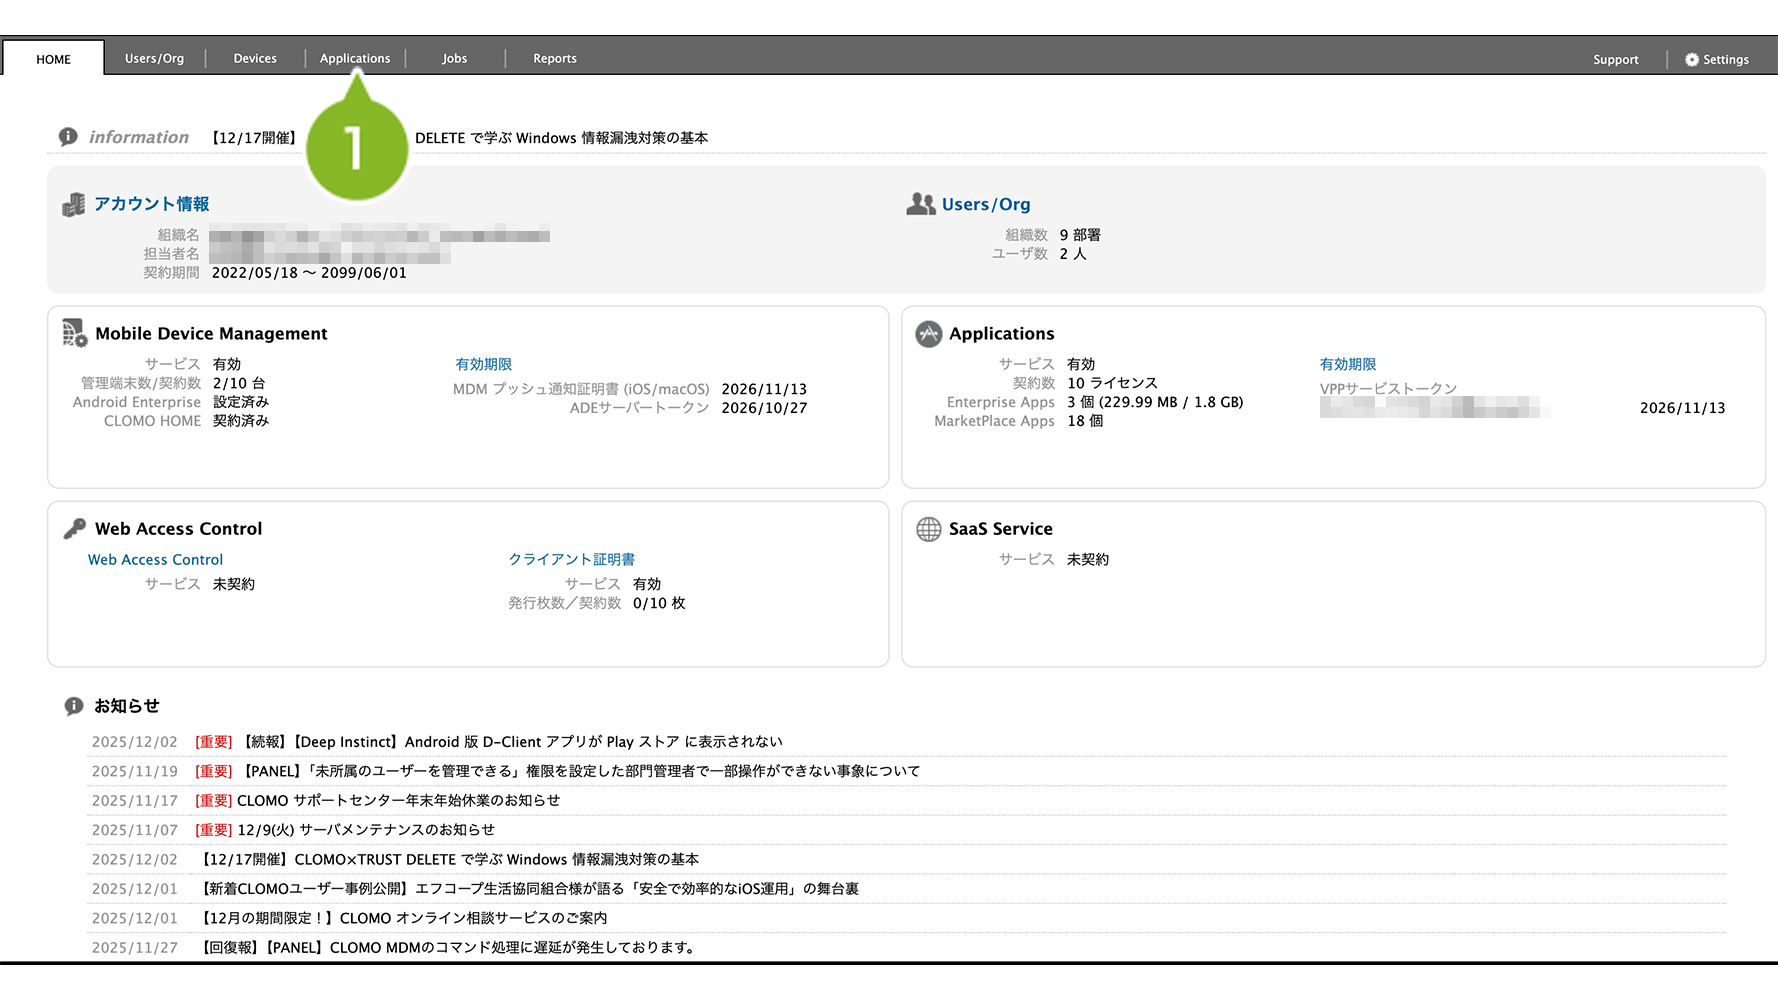Click the information circle icon

68,137
